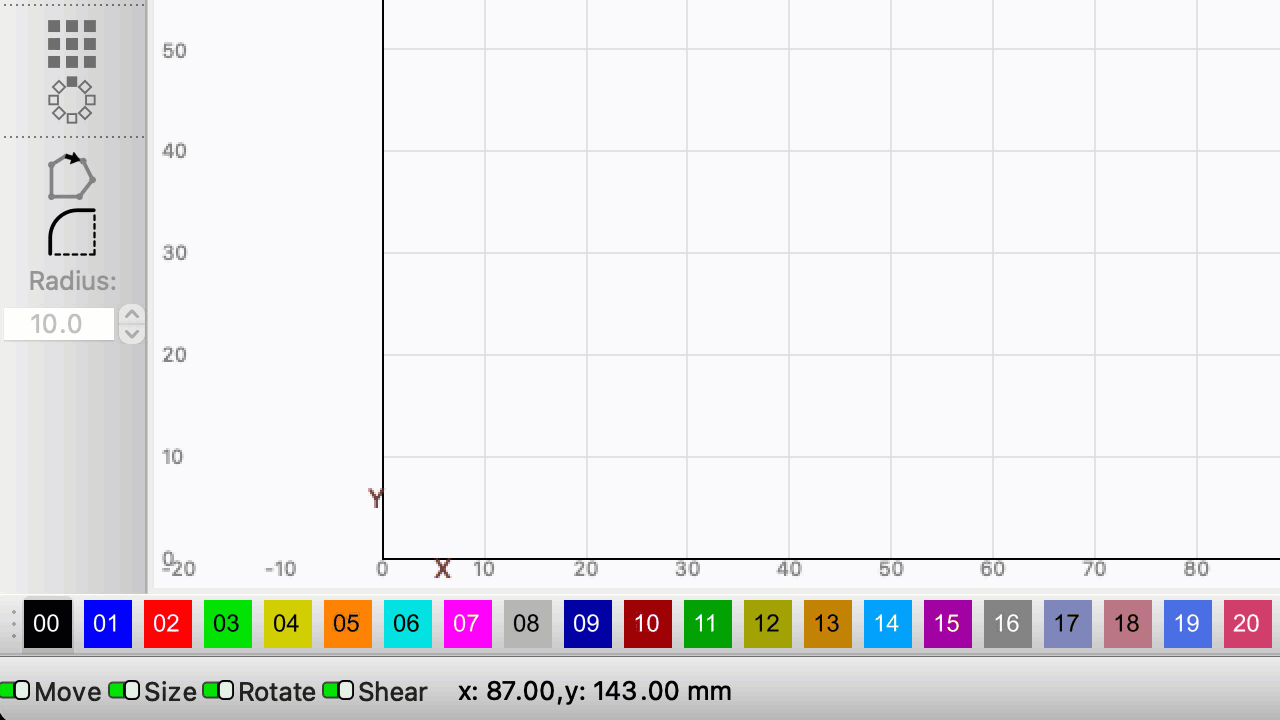Choose green layer swatch 03

click(227, 624)
